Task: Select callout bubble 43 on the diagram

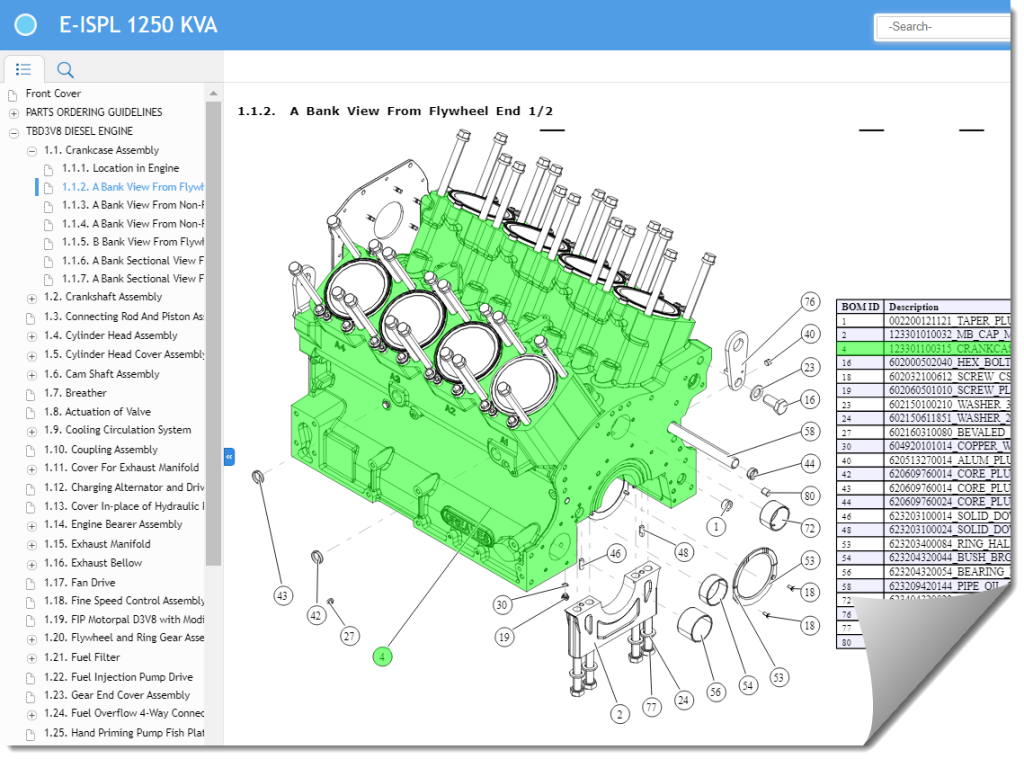Action: pos(283,596)
